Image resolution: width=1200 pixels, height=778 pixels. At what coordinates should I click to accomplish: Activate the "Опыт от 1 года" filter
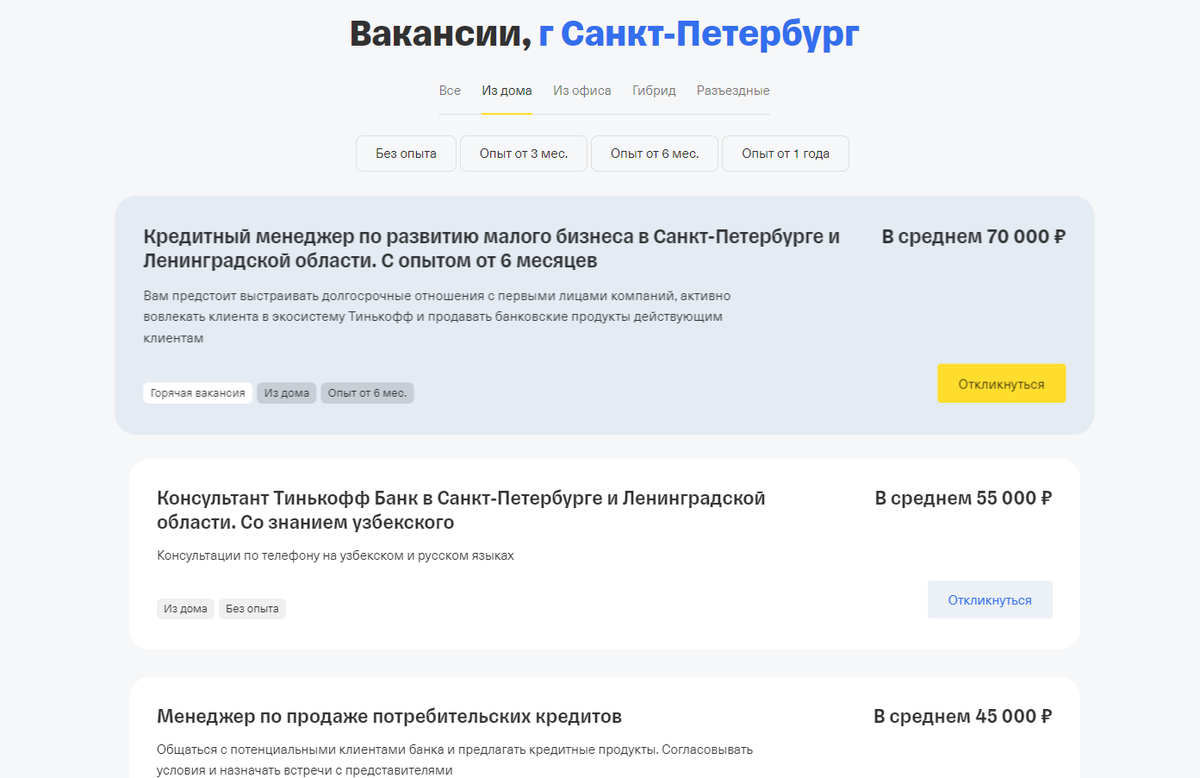[x=785, y=153]
